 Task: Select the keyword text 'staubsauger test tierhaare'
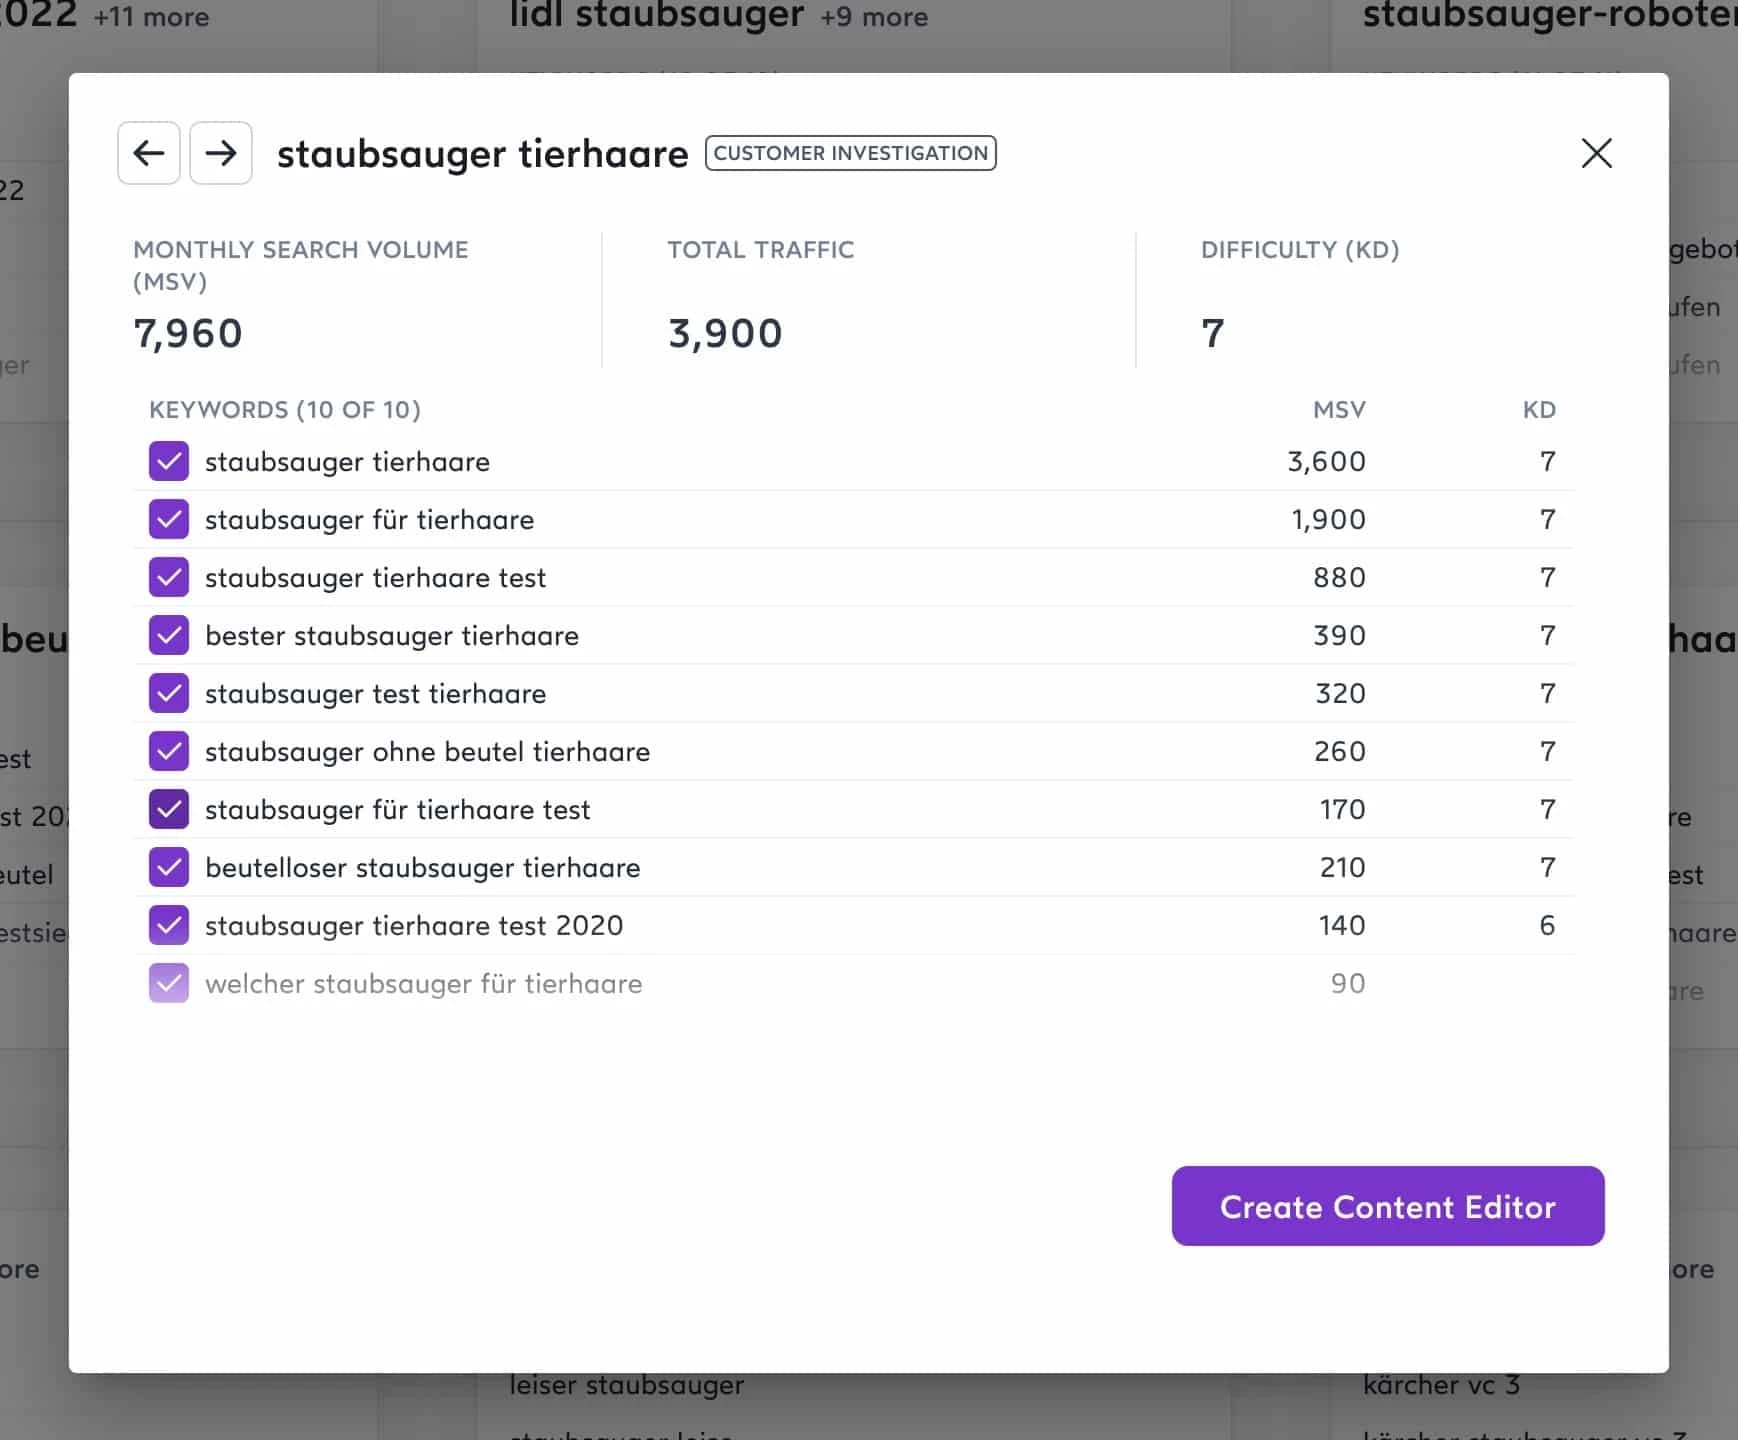pyautogui.click(x=375, y=693)
